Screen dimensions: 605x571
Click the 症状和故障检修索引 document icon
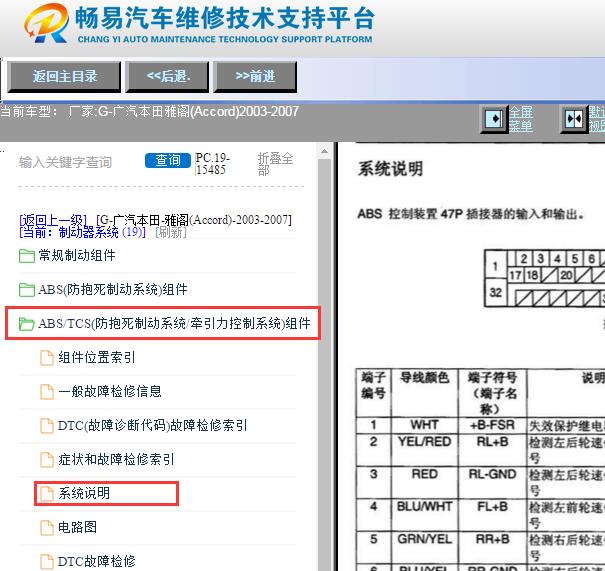[47, 460]
